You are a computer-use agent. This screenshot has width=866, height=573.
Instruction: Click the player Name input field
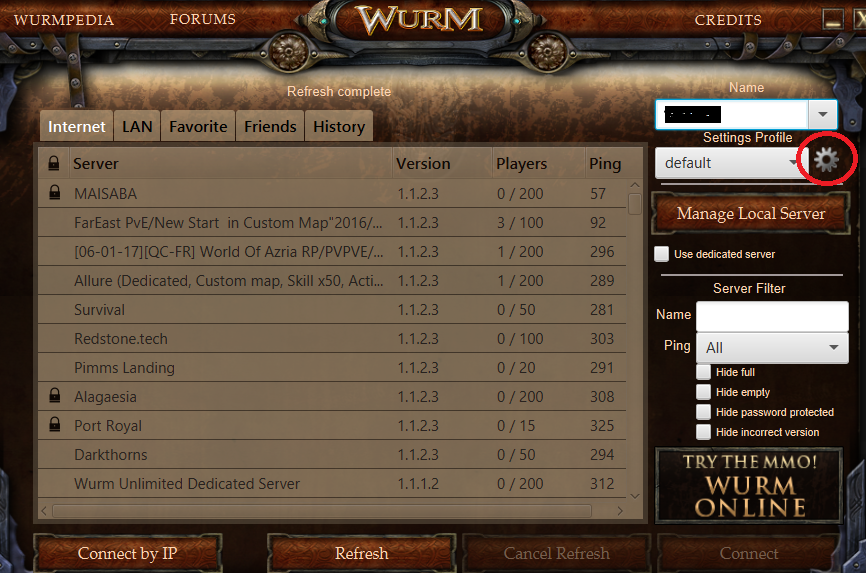(732, 114)
